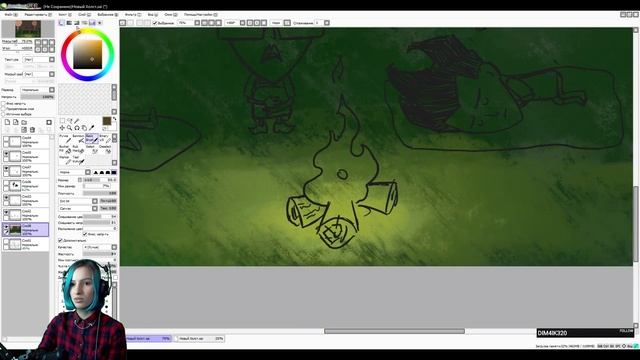
Task: Create a new layer folder
Action: coord(24,122)
